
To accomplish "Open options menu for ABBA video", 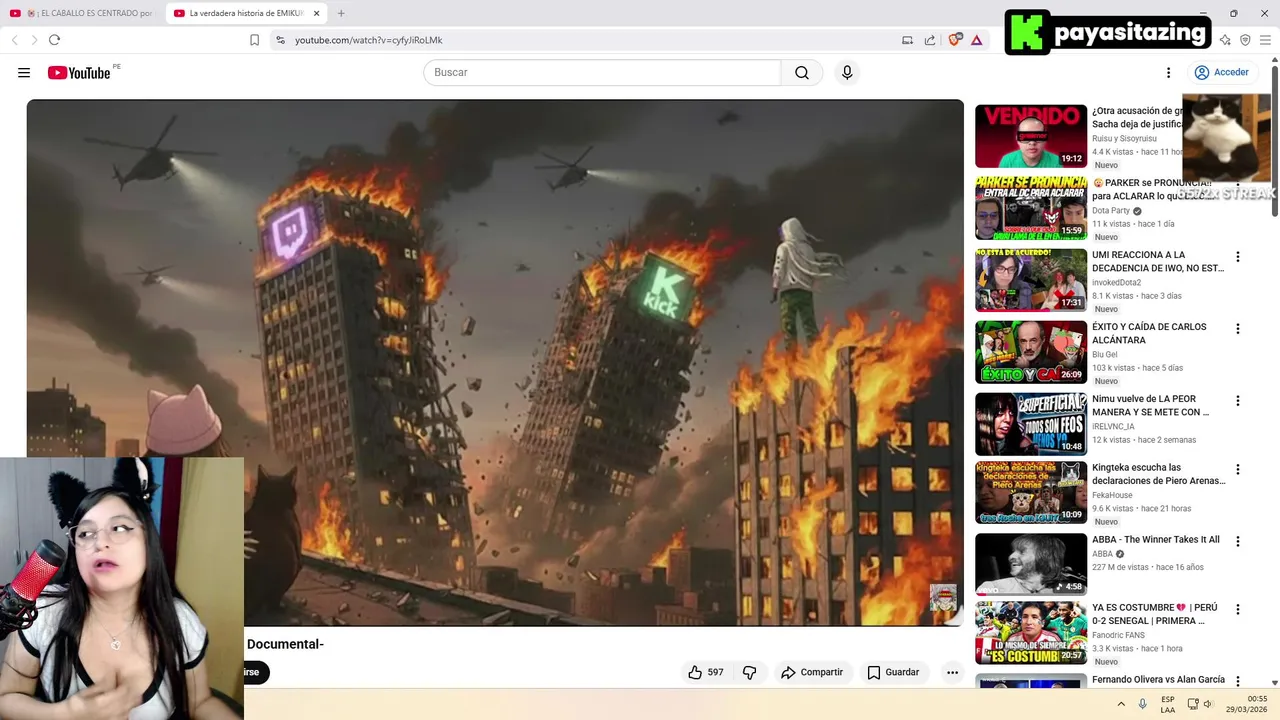I will click(1237, 541).
